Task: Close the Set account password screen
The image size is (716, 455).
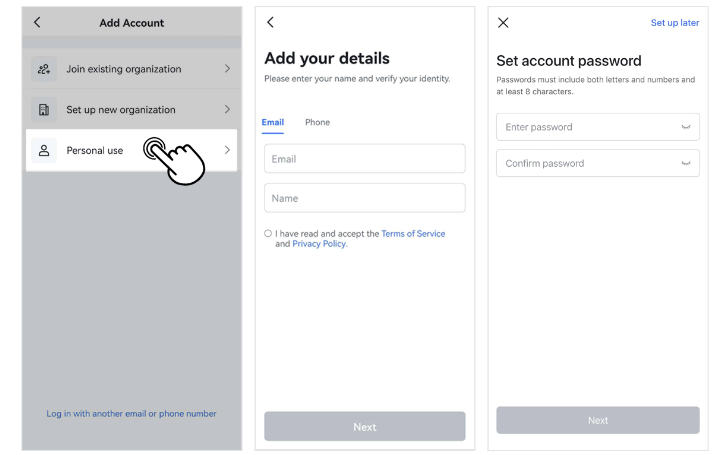Action: click(503, 22)
